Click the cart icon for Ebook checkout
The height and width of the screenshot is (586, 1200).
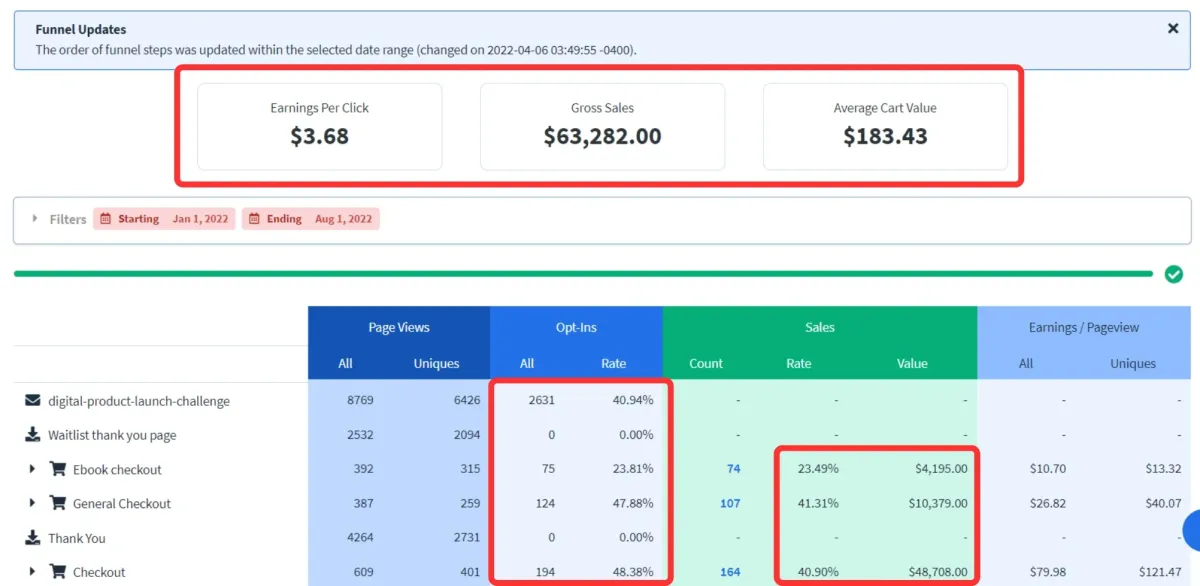57,469
